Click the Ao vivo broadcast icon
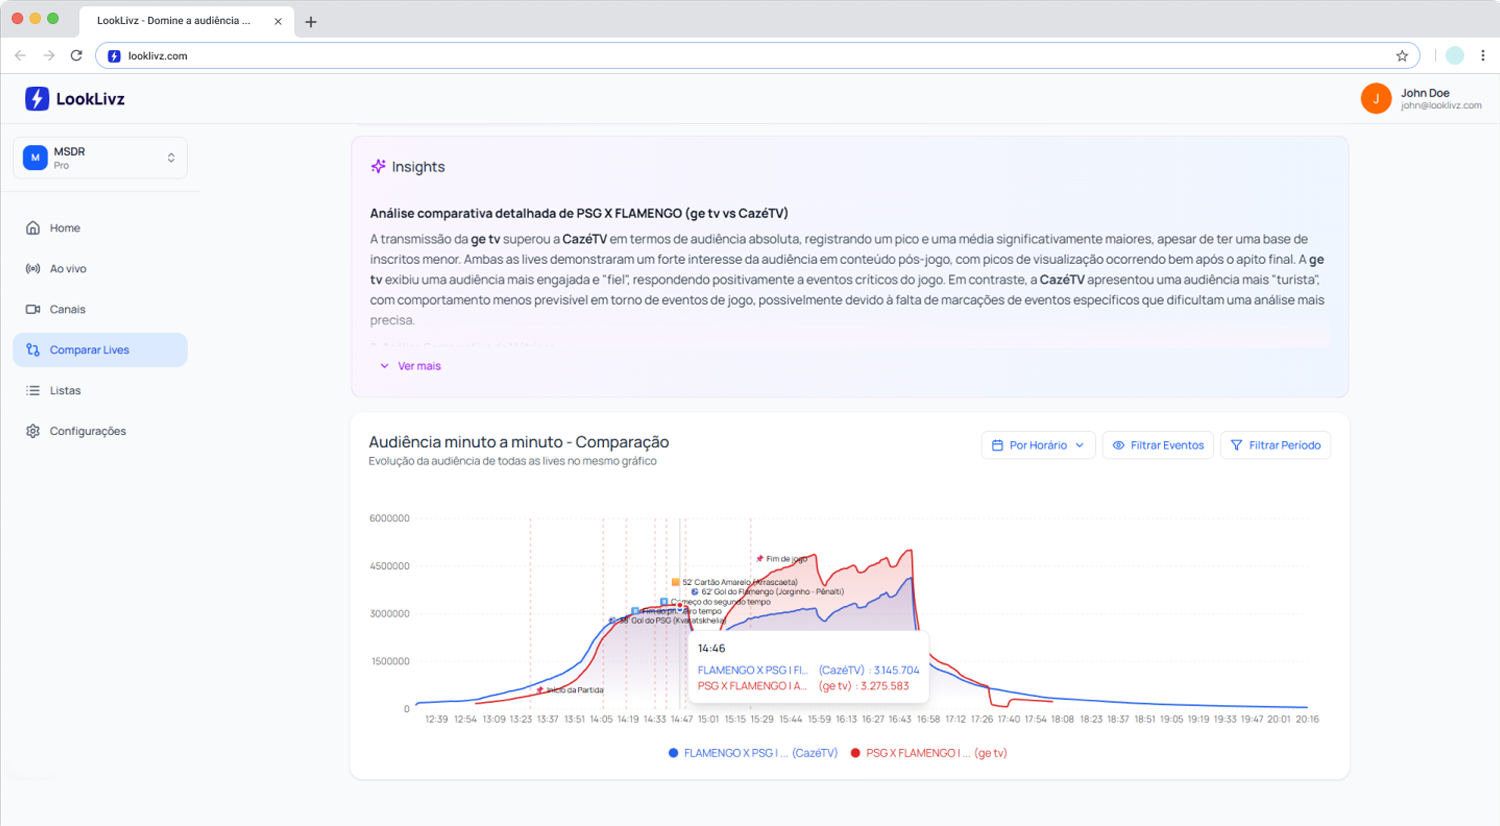This screenshot has width=1500, height=826. [x=33, y=269]
